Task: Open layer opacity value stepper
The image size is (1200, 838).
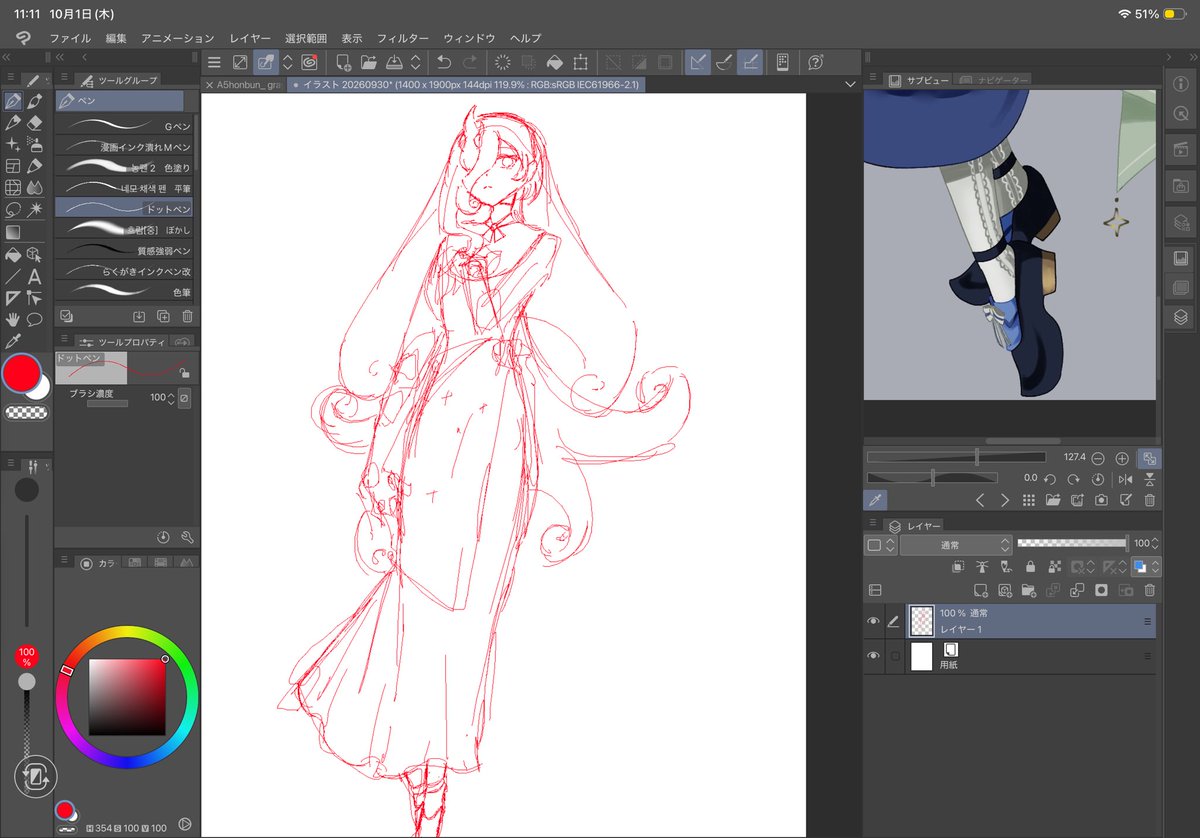Action: [1156, 544]
